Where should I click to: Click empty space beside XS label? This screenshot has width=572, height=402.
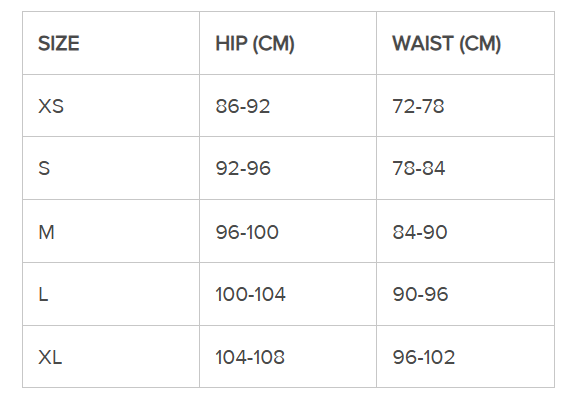click(131, 106)
